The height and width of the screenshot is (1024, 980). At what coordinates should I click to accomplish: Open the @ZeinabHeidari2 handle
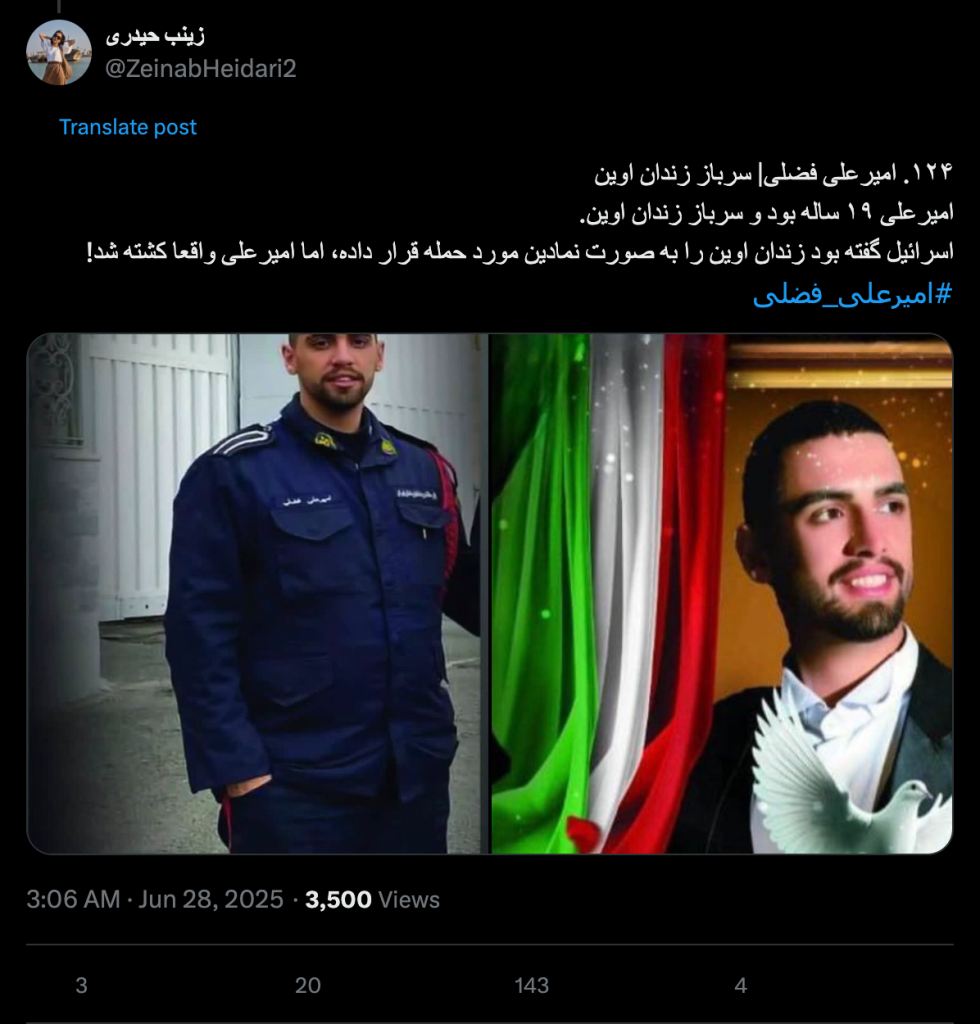pyautogui.click(x=201, y=69)
